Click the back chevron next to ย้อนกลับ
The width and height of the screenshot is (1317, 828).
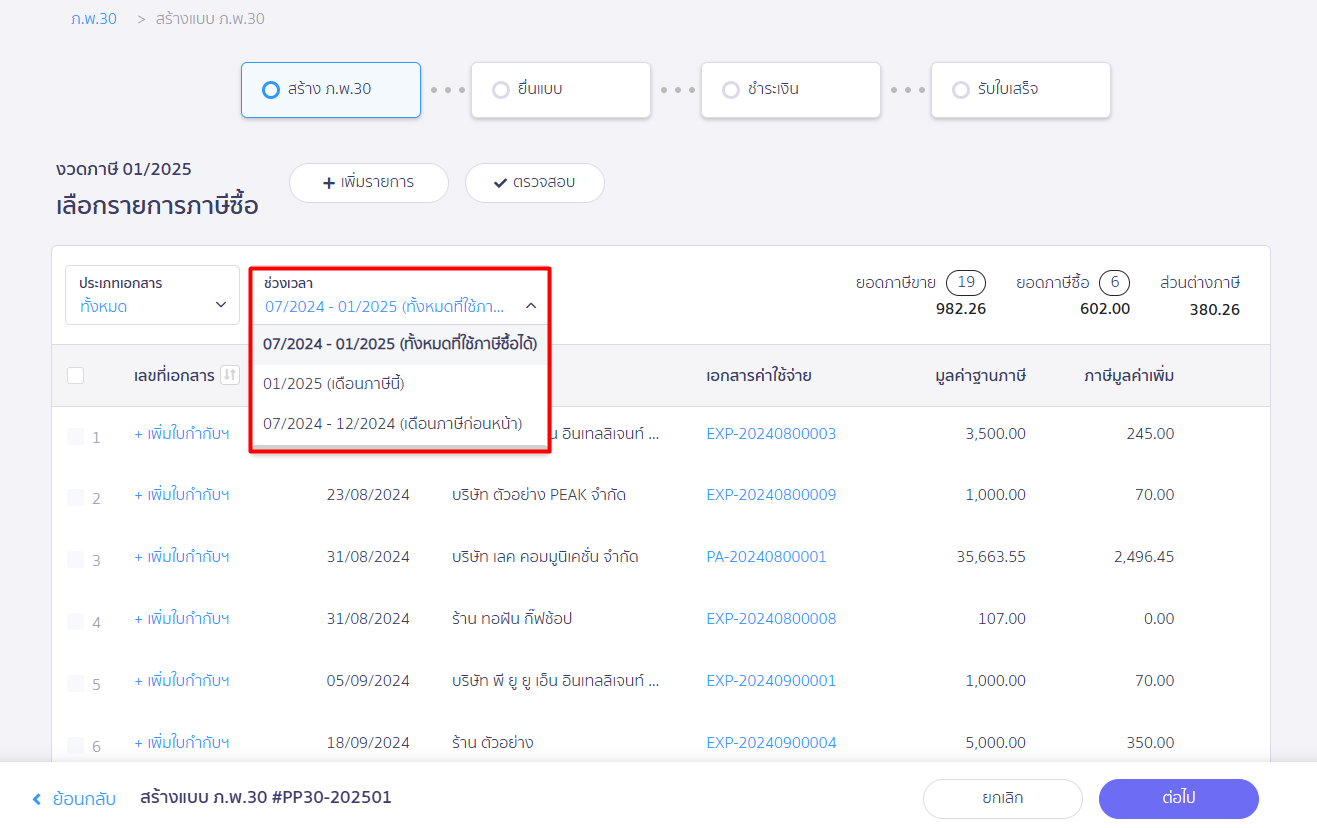pos(37,799)
